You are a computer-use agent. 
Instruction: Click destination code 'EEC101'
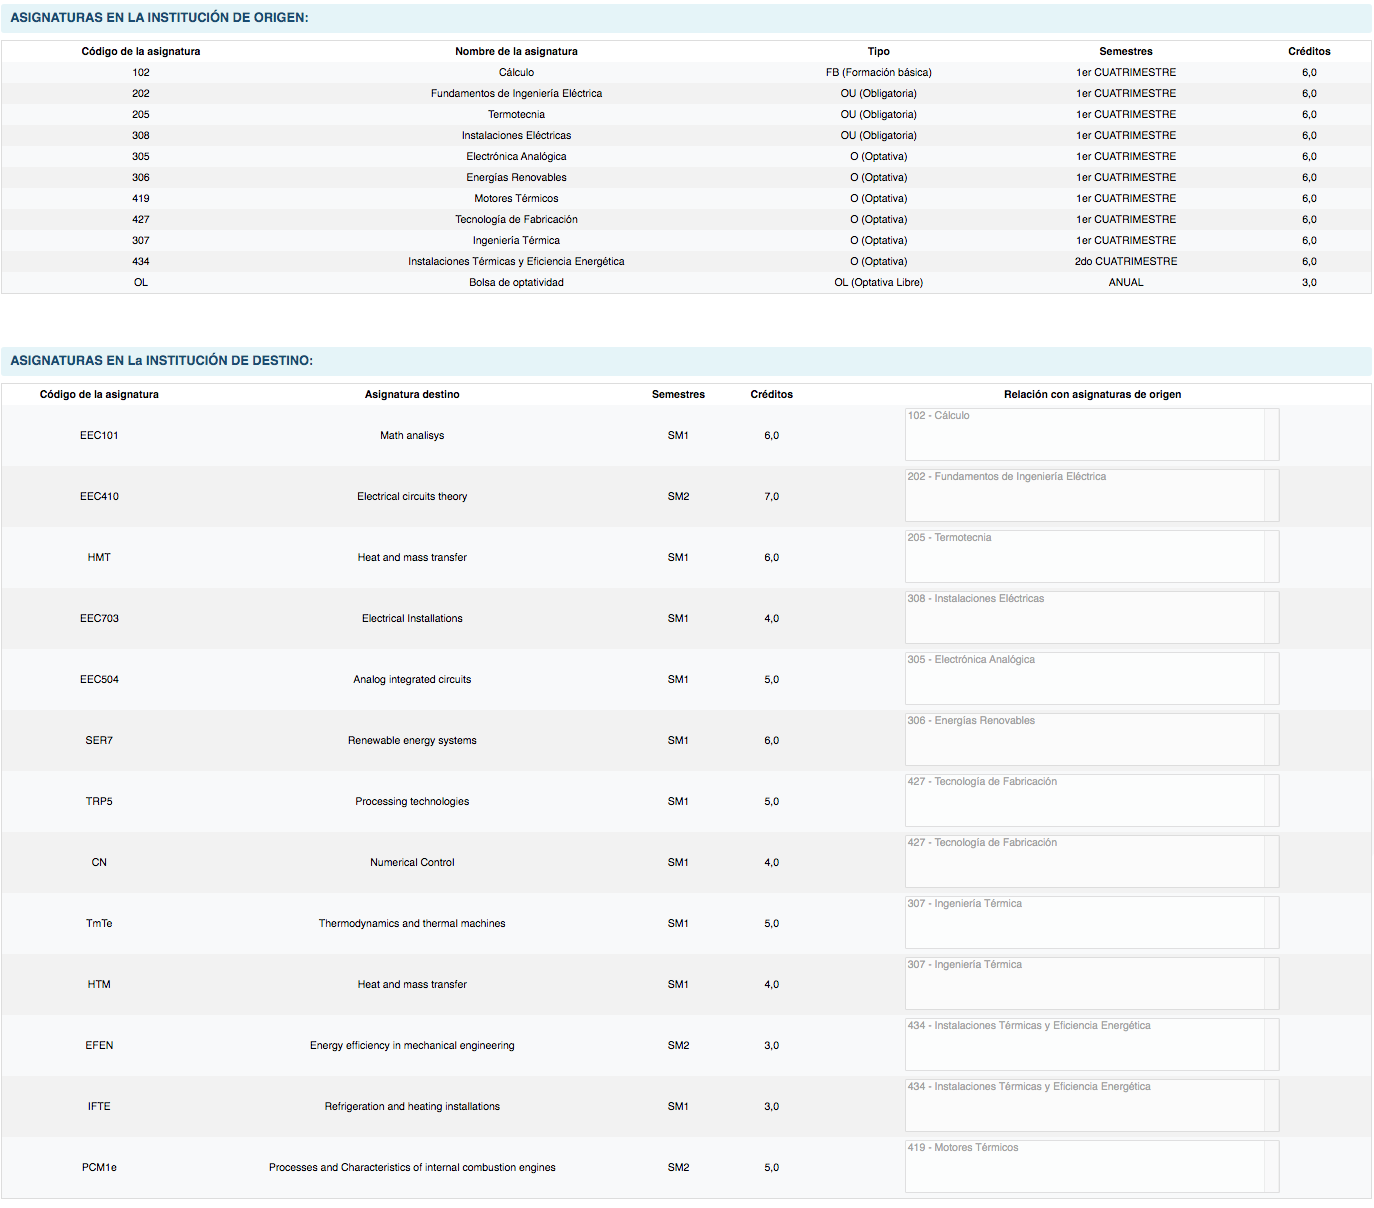pos(99,435)
